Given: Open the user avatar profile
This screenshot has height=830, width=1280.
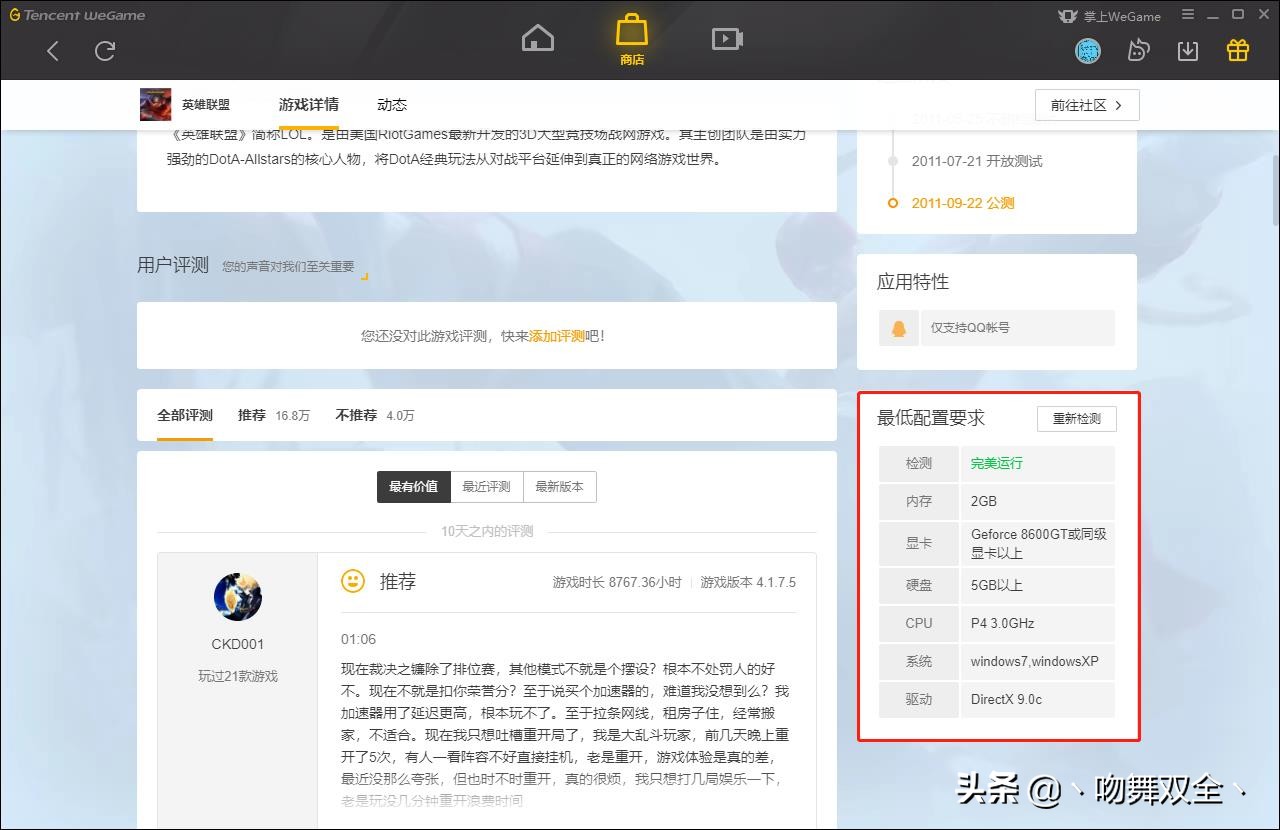Looking at the screenshot, I should (1088, 51).
